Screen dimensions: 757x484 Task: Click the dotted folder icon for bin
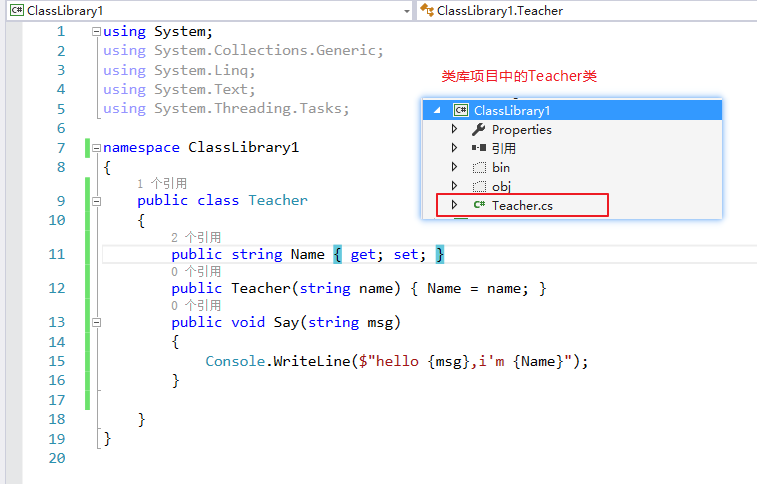(x=478, y=167)
